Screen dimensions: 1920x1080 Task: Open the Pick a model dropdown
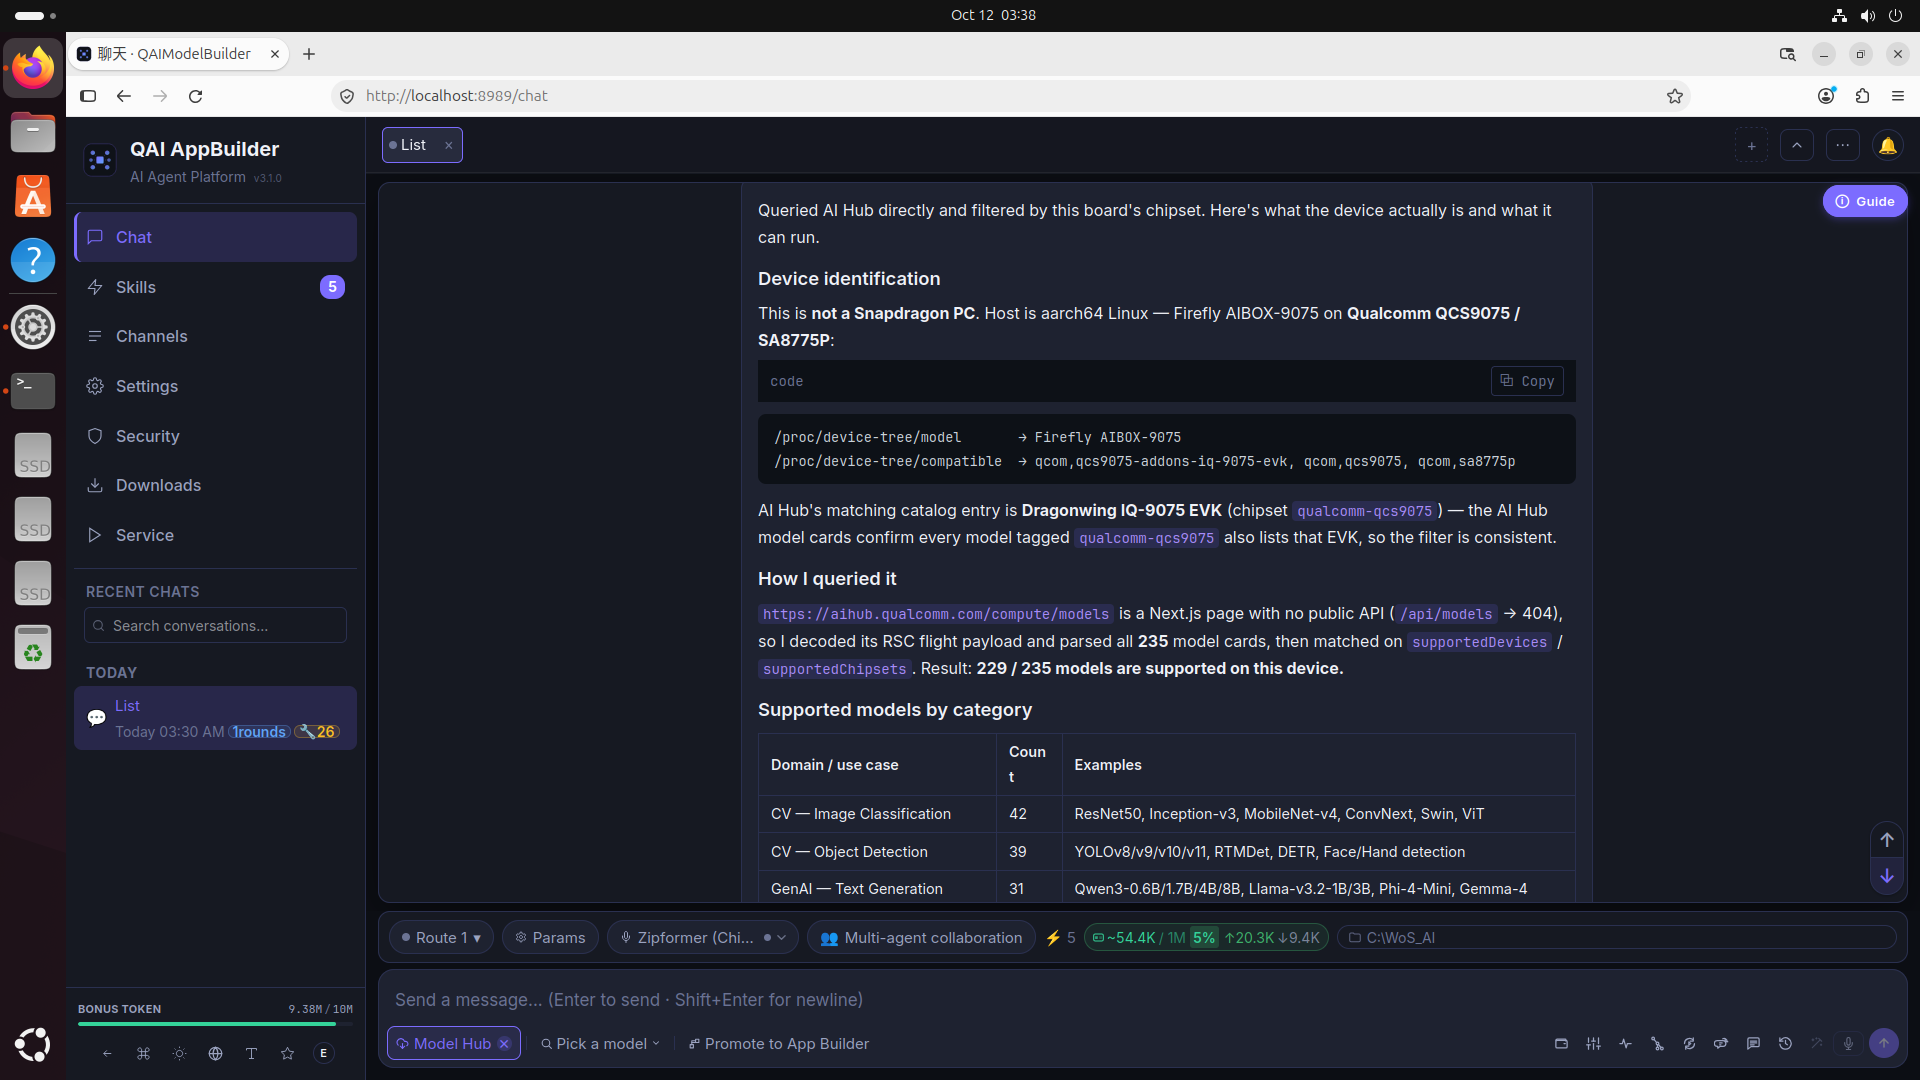coord(600,1044)
